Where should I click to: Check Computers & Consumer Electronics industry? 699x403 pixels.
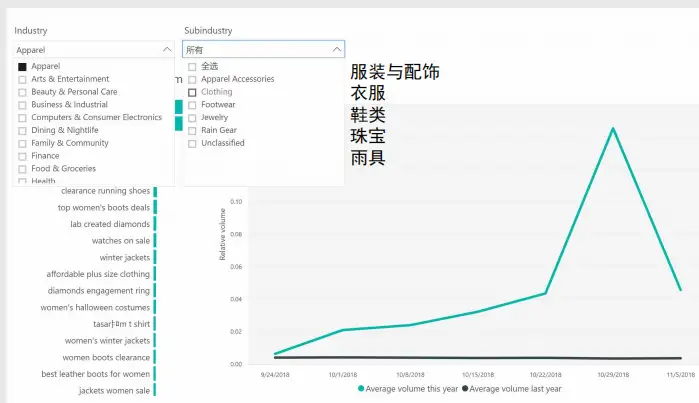coord(22,118)
